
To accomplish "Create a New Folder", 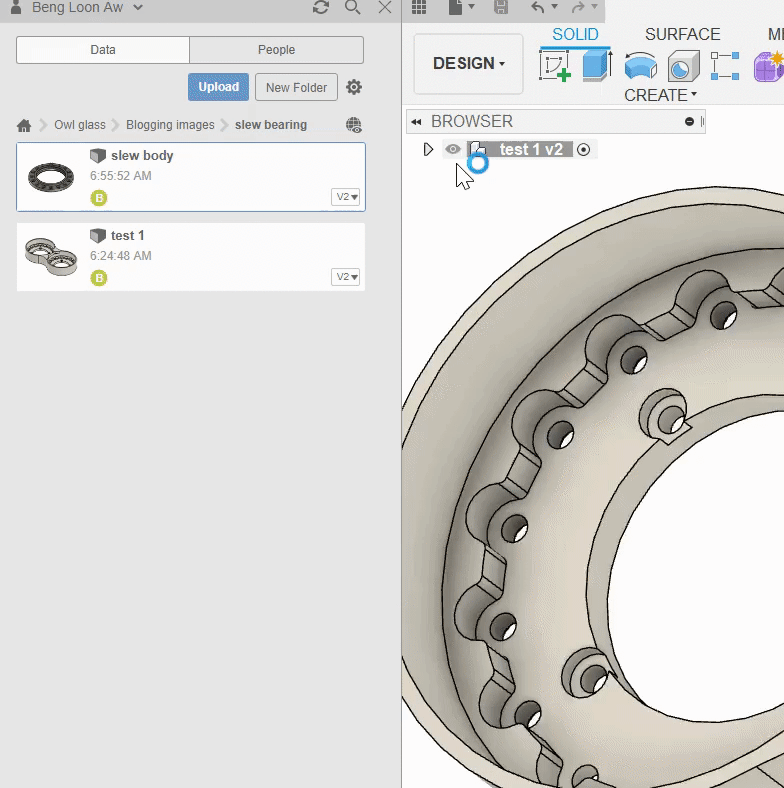I will (297, 87).
